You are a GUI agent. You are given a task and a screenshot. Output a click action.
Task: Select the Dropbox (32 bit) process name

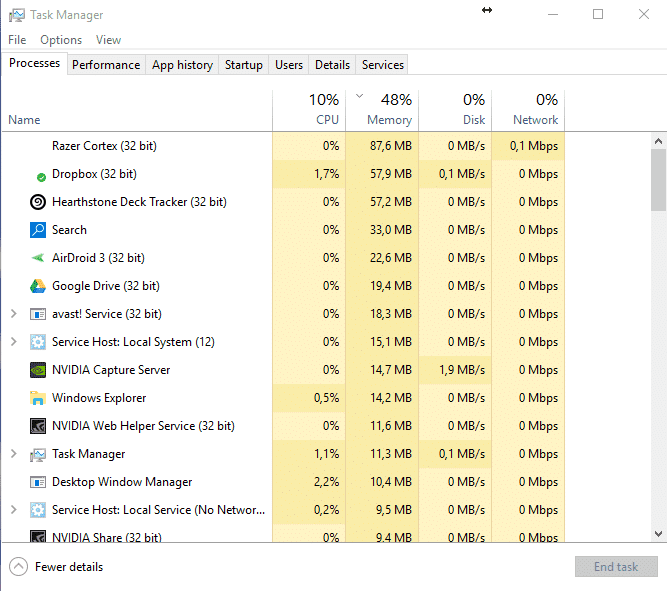[94, 174]
